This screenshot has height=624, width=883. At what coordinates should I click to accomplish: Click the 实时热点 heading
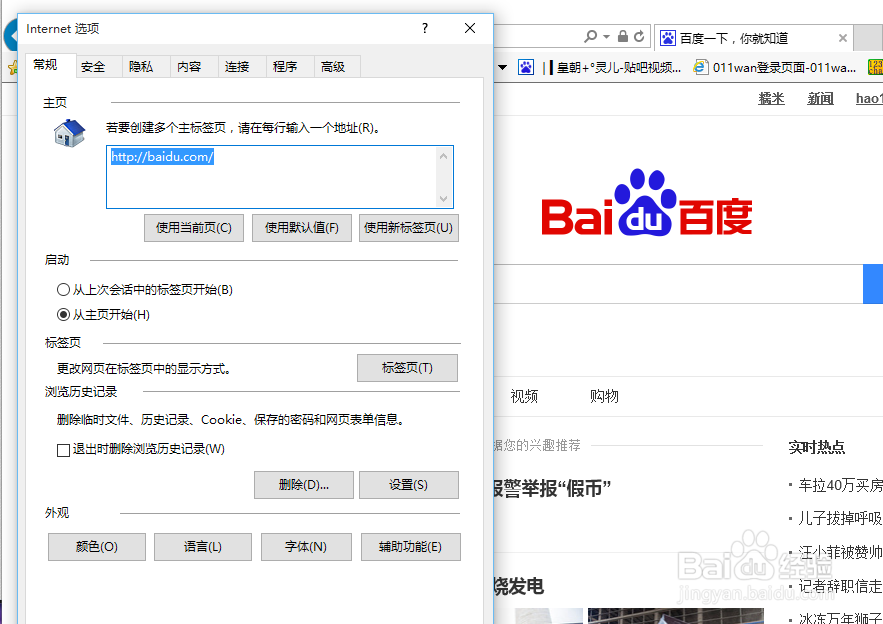tap(817, 447)
